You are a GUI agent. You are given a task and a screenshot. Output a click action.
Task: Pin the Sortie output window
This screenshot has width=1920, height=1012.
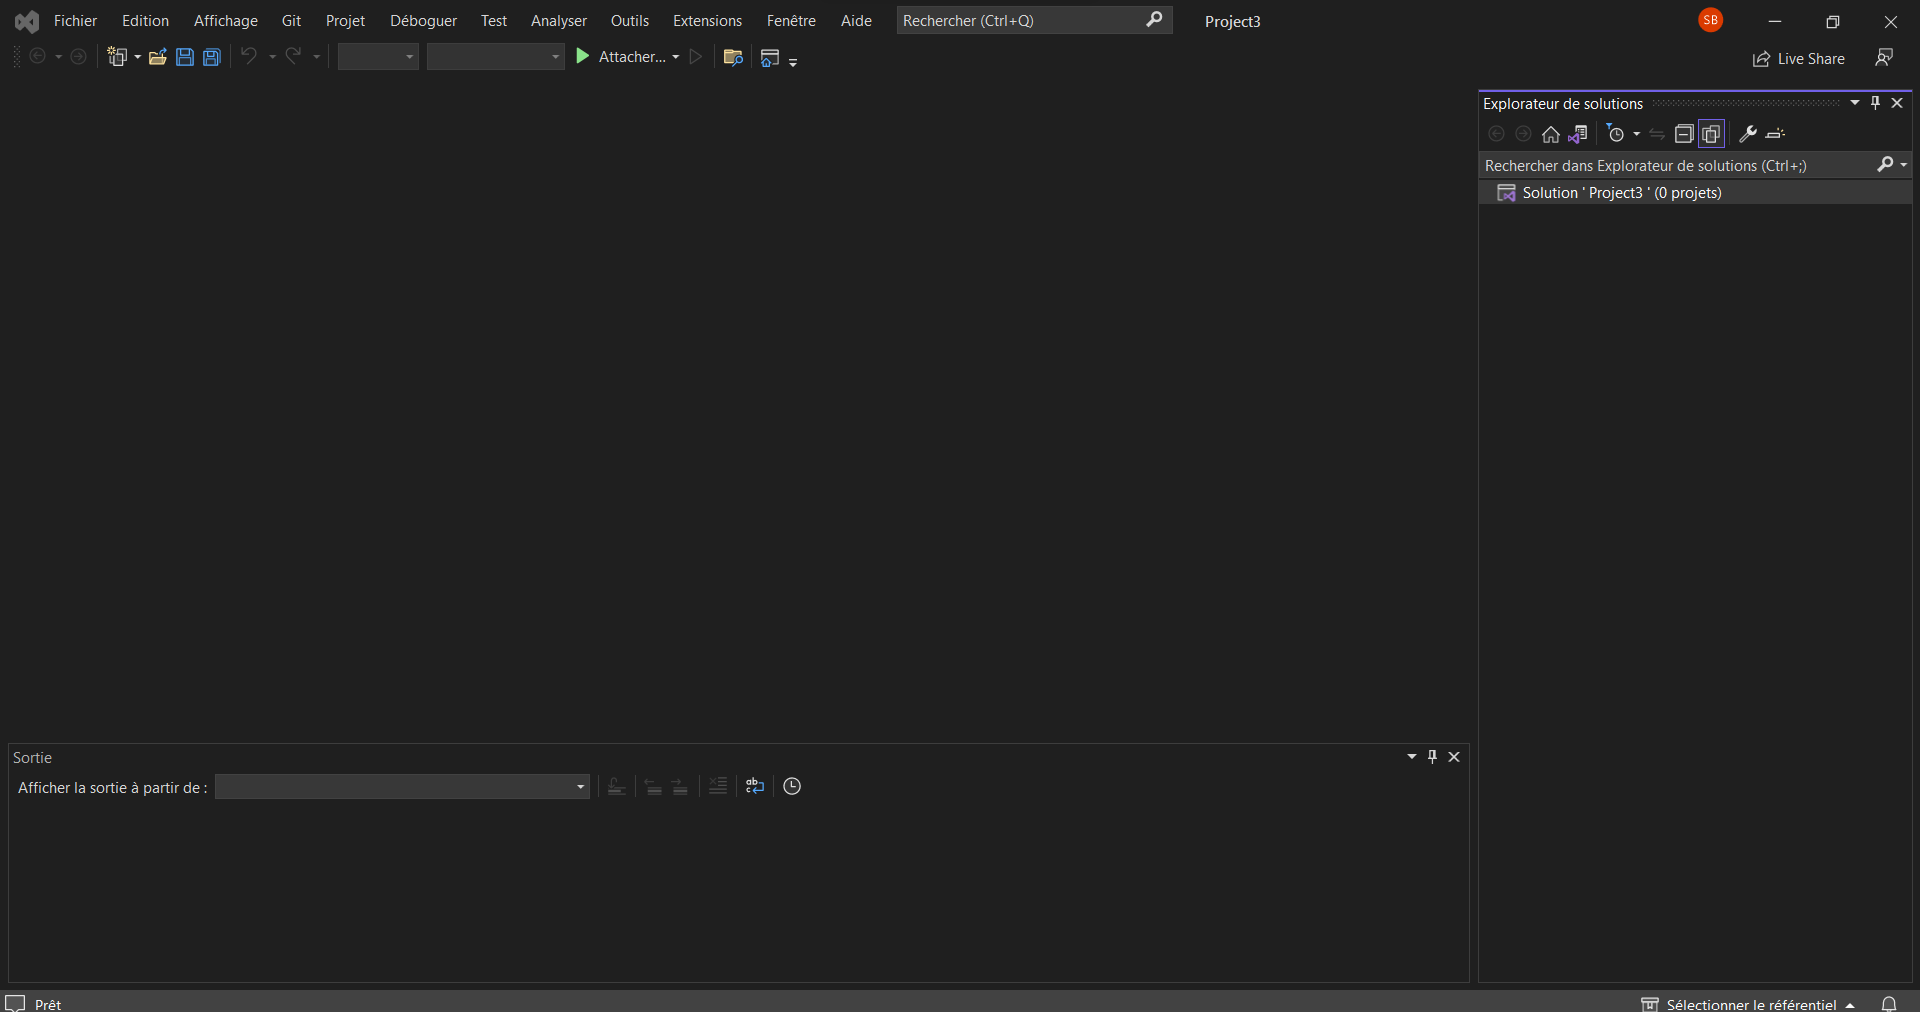point(1432,757)
